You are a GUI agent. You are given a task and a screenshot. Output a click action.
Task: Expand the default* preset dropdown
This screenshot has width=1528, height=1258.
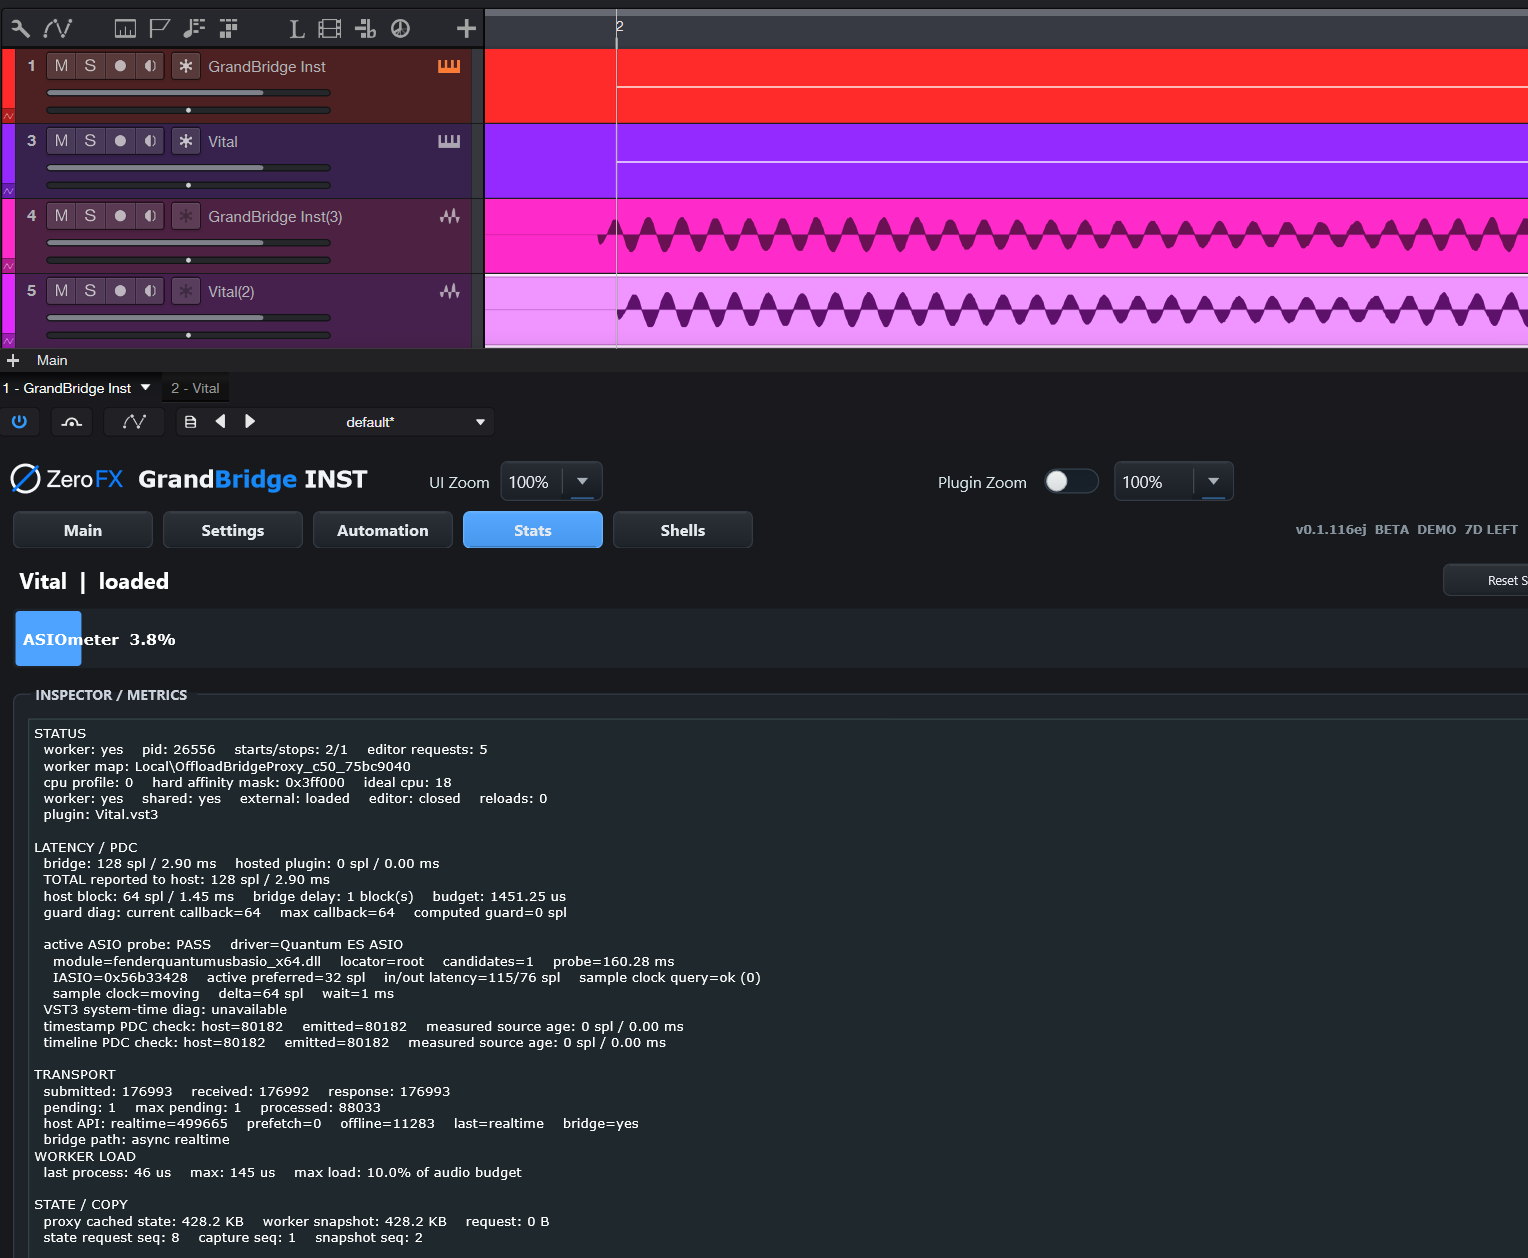[481, 422]
